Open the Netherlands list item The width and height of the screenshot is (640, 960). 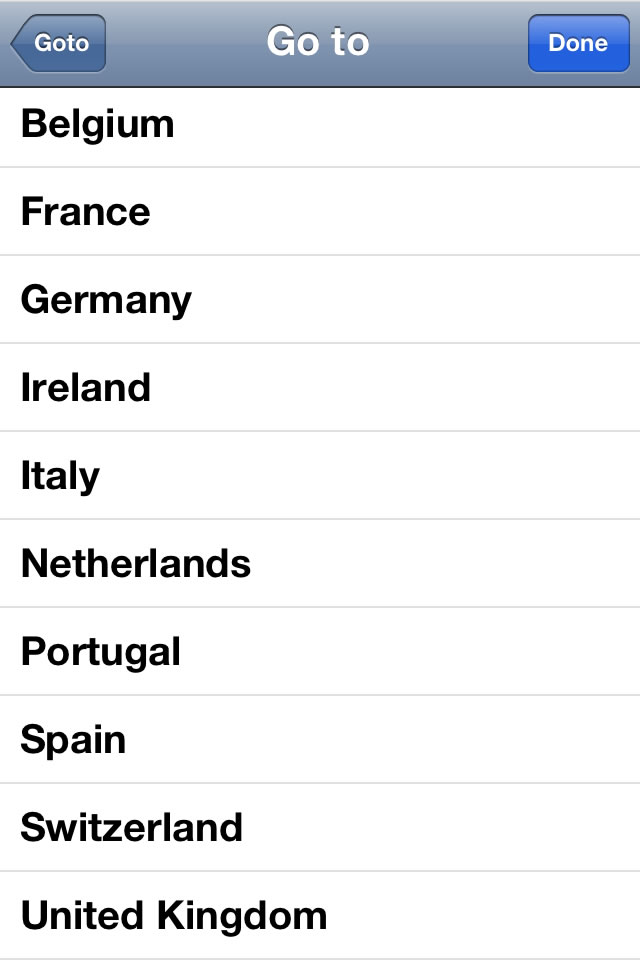pos(136,564)
